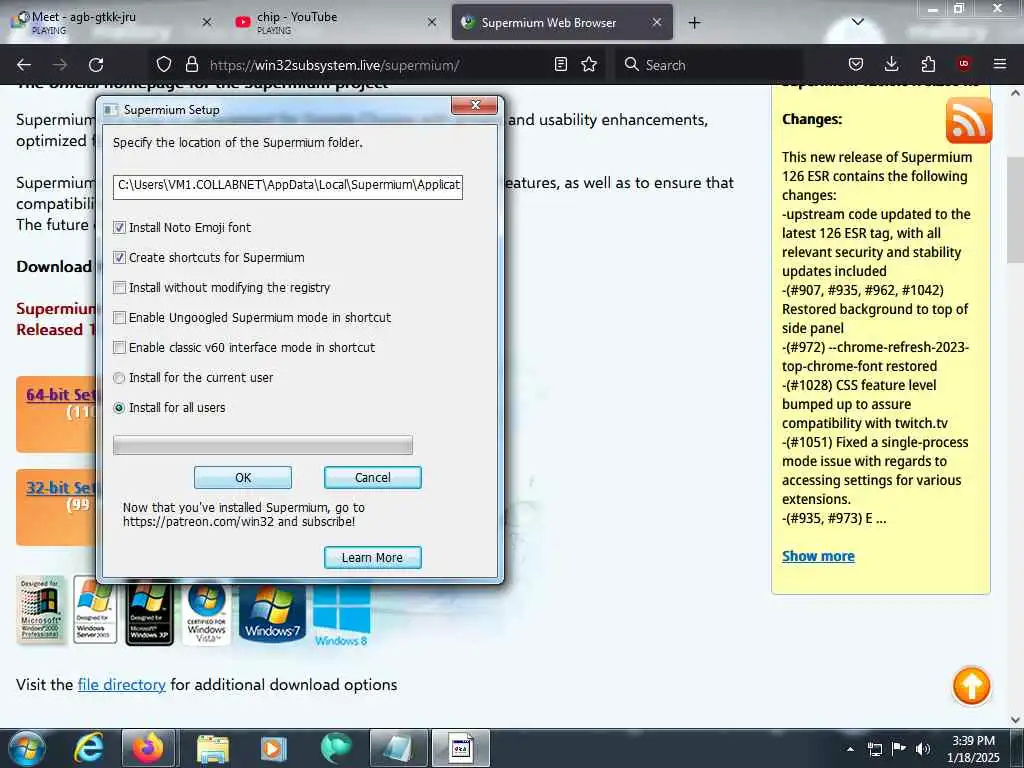Click the RSS feed icon in Changes panel
The image size is (1024, 768).
pyautogui.click(x=968, y=120)
